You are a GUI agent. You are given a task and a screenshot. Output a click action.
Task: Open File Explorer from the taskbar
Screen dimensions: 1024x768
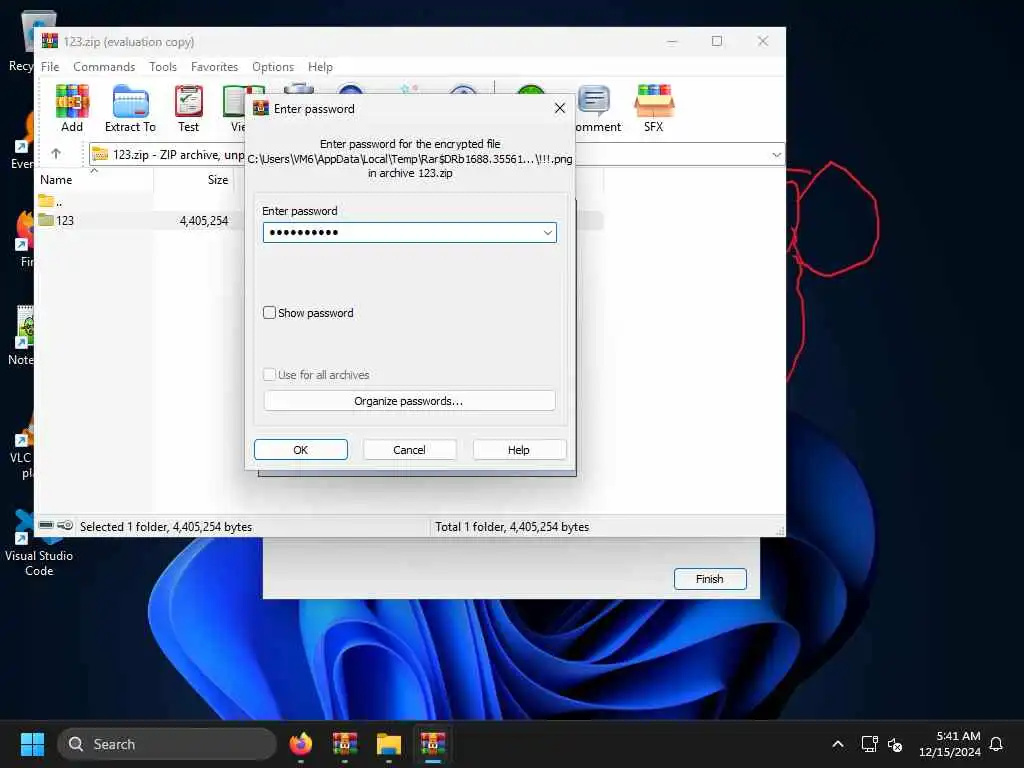point(389,744)
